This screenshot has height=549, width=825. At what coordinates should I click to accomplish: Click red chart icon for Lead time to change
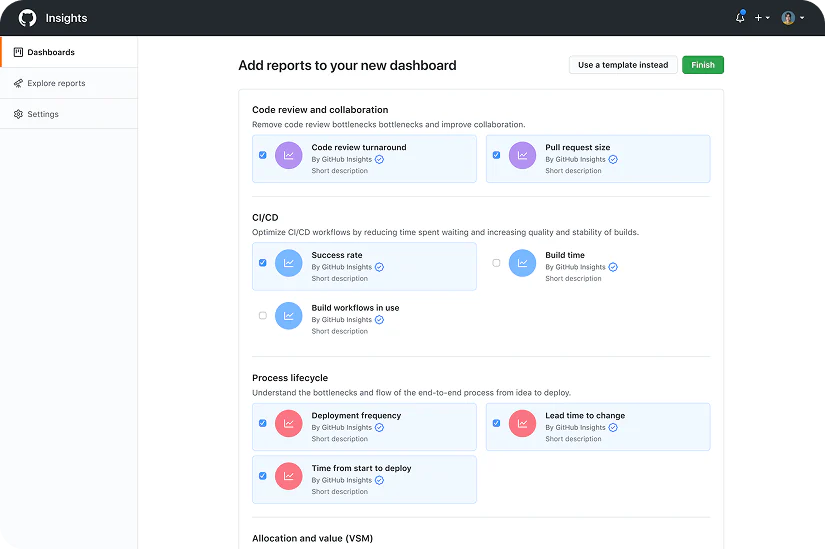pos(522,423)
